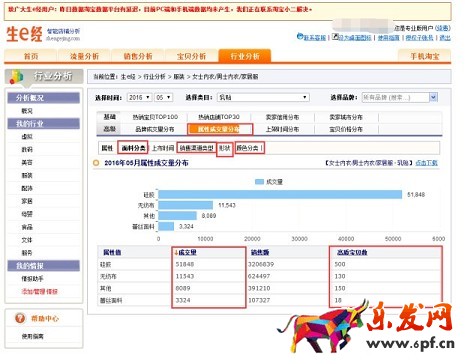This screenshot has height=364, width=465.
Task: Click the 联系客服 link
Action: pyautogui.click(x=314, y=37)
